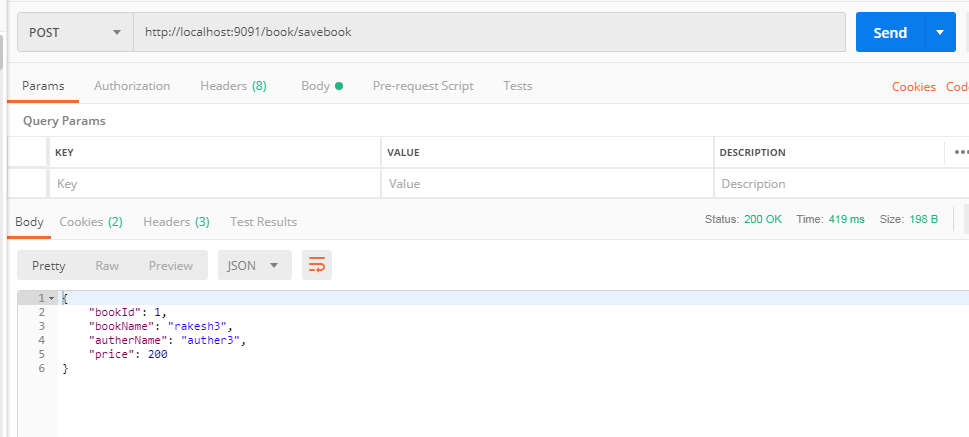Viewport: 969px width, 437px height.
Task: Open the JSON format dropdown
Action: (254, 265)
